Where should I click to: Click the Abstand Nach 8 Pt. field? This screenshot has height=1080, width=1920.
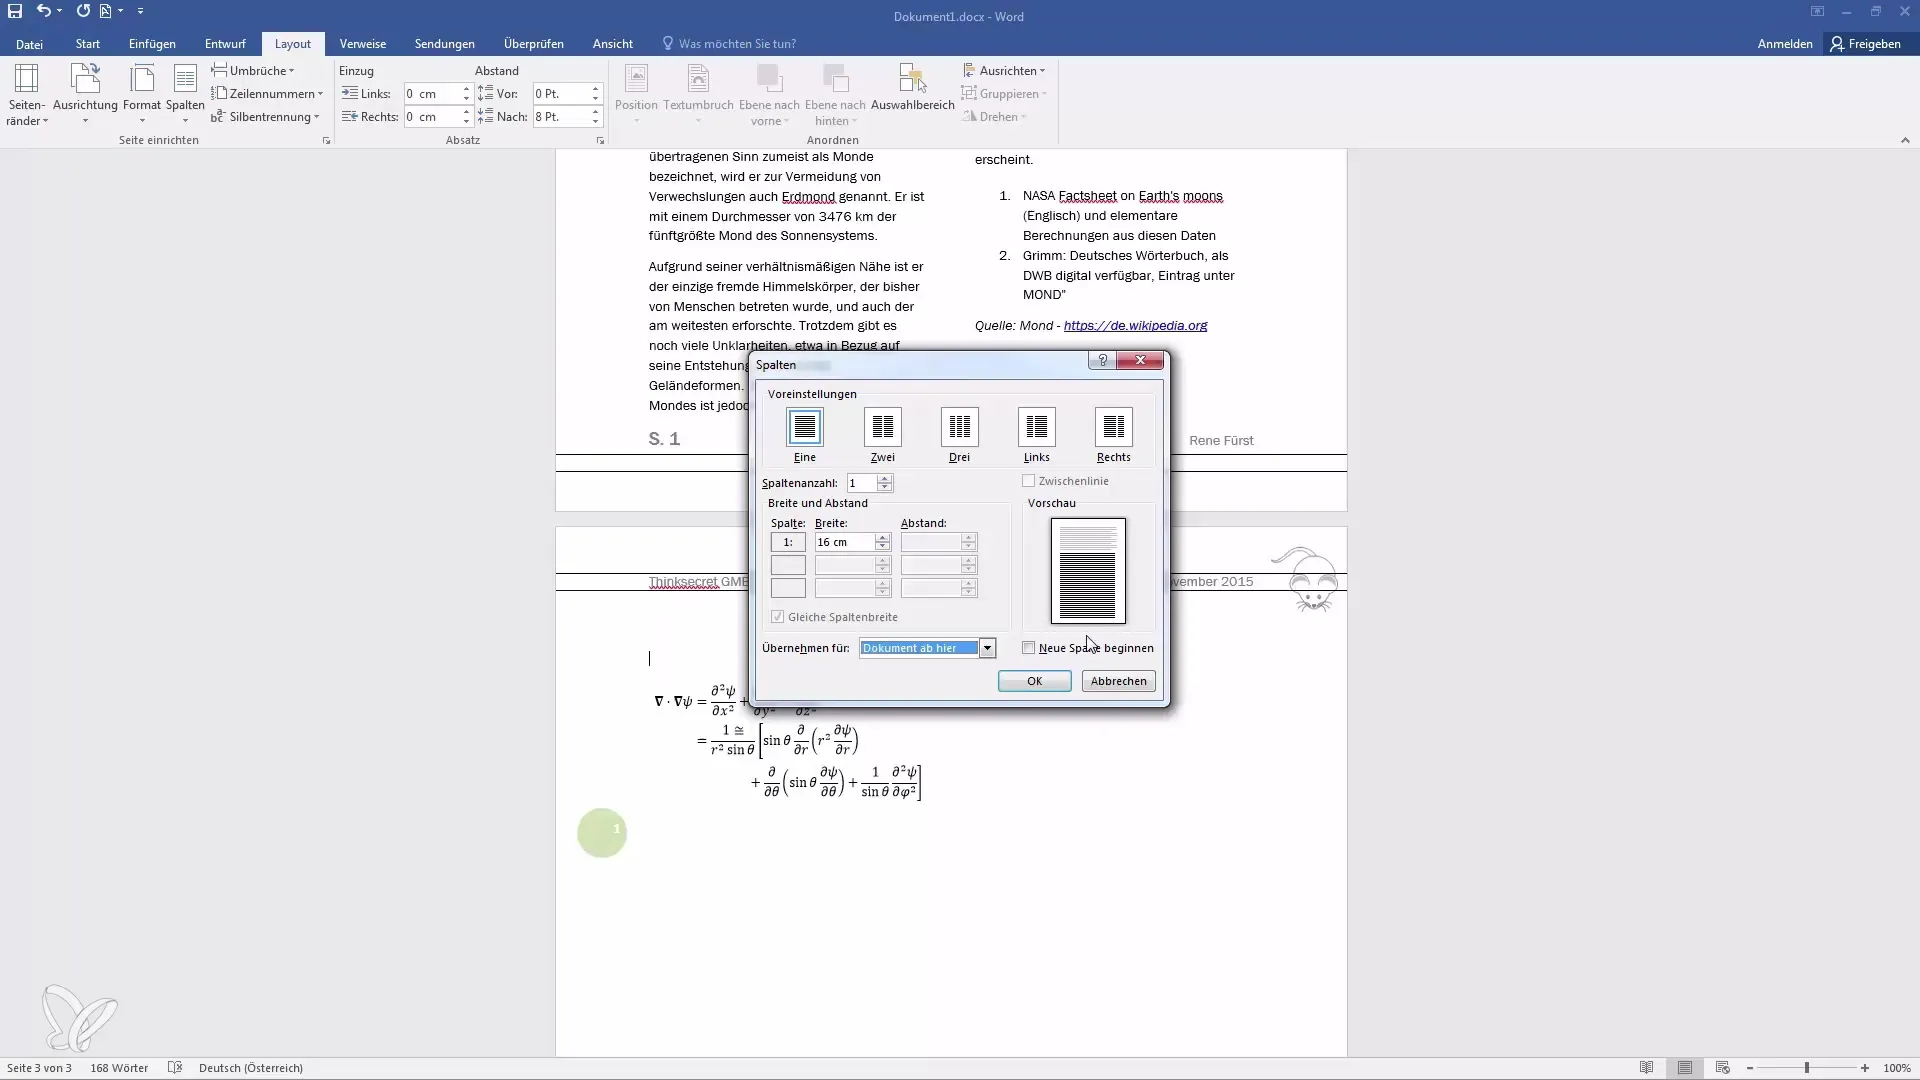tap(561, 117)
